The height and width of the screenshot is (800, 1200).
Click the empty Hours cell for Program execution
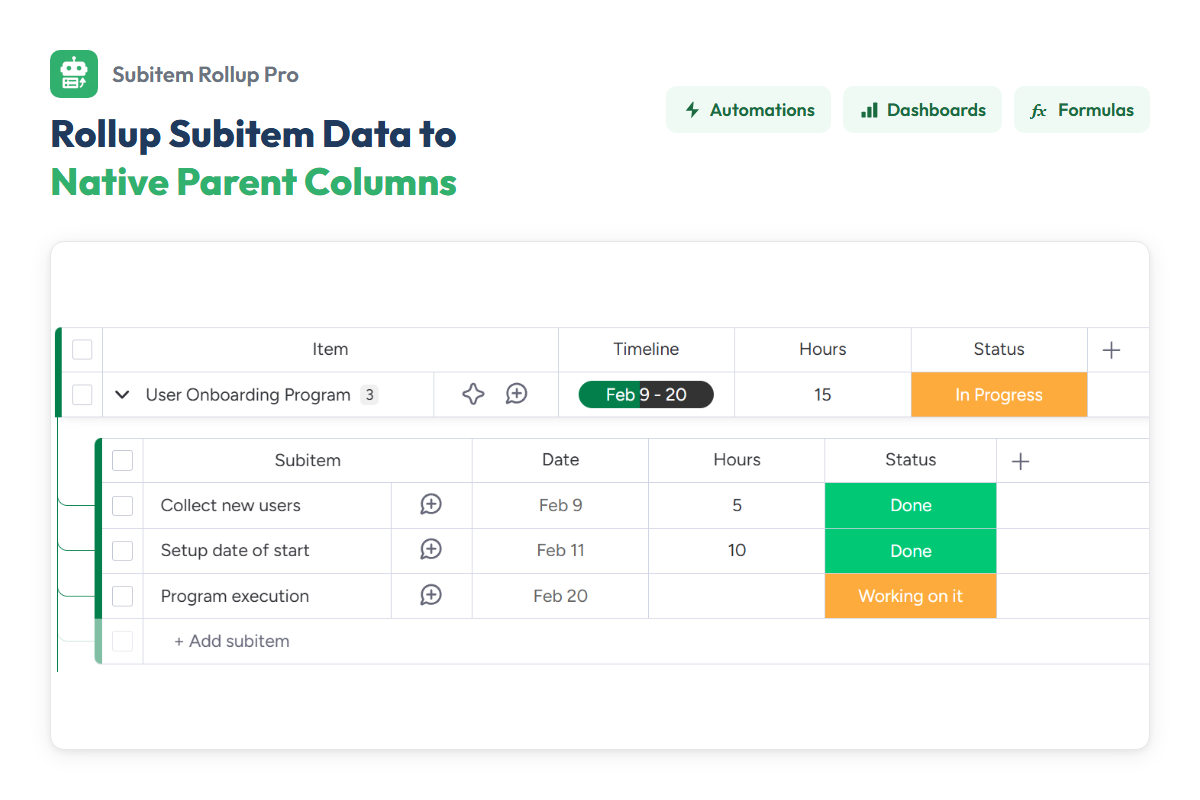click(736, 596)
